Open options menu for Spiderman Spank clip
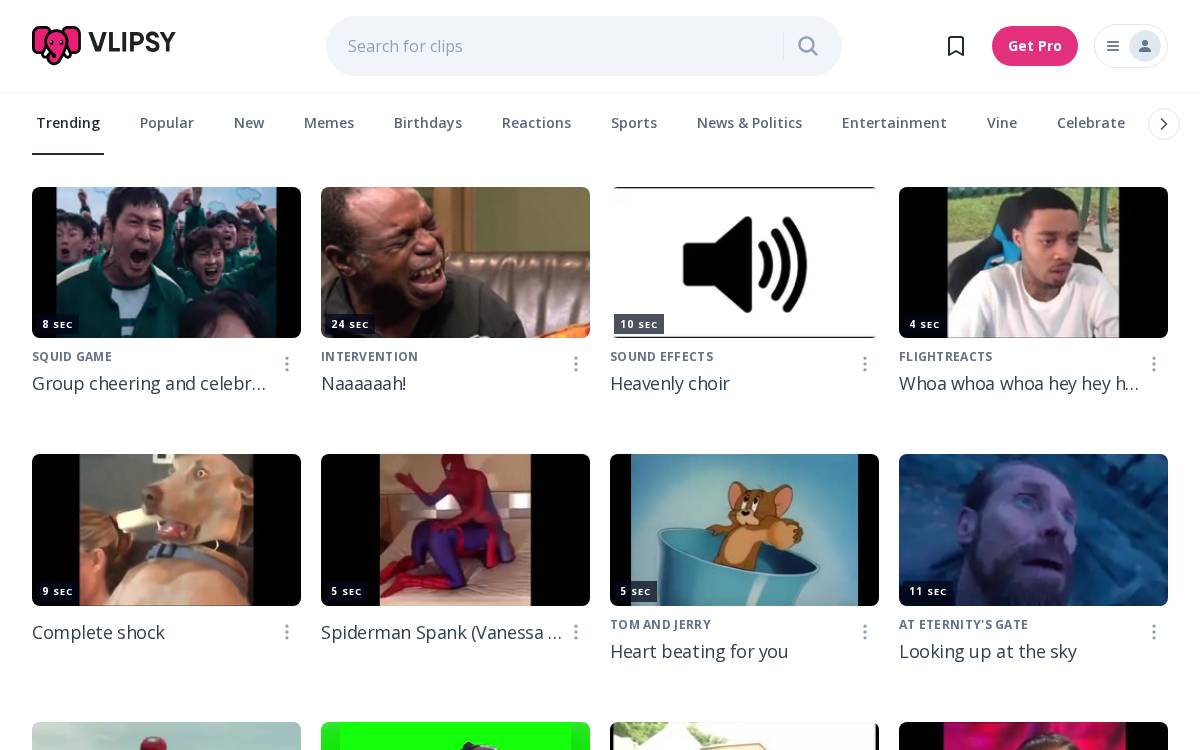Screen dimensions: 1200x750 point(576,632)
